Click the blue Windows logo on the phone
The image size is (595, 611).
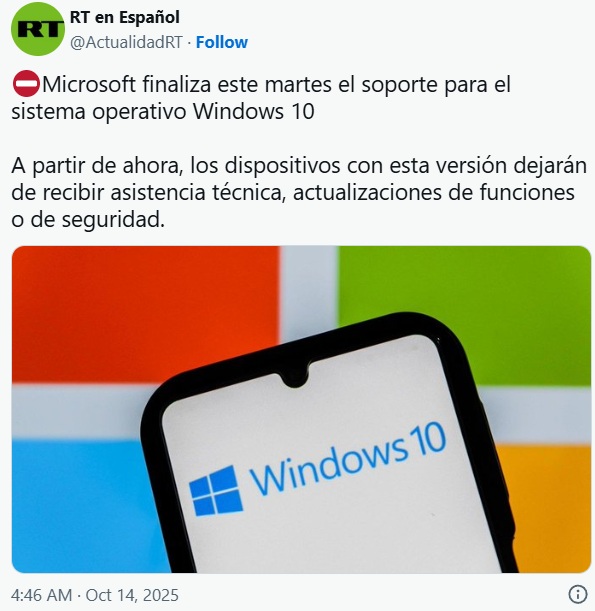click(215, 491)
